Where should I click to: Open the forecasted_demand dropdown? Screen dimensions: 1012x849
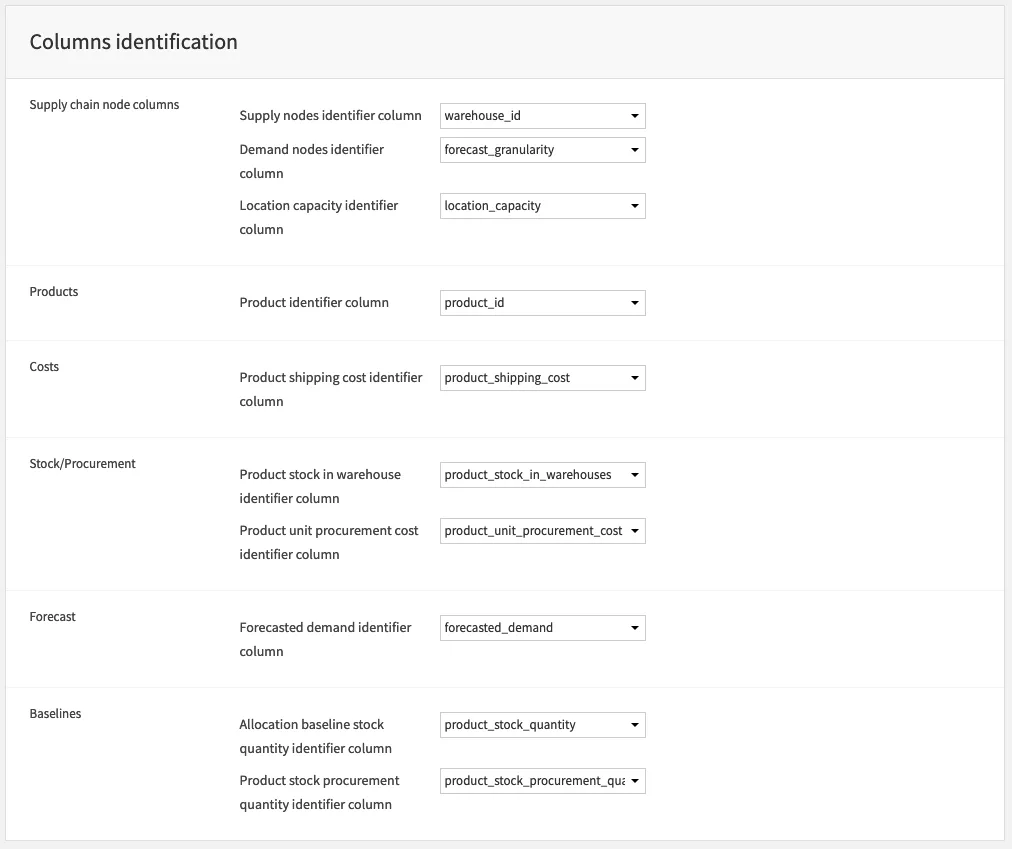click(x=542, y=628)
